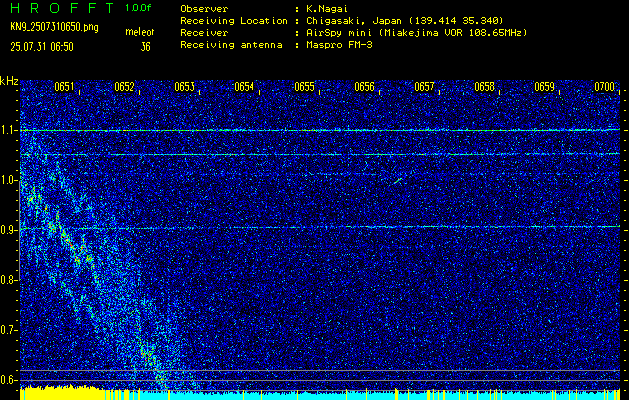Select the meteor count value 36
This screenshot has width=629, height=400.
point(145,47)
